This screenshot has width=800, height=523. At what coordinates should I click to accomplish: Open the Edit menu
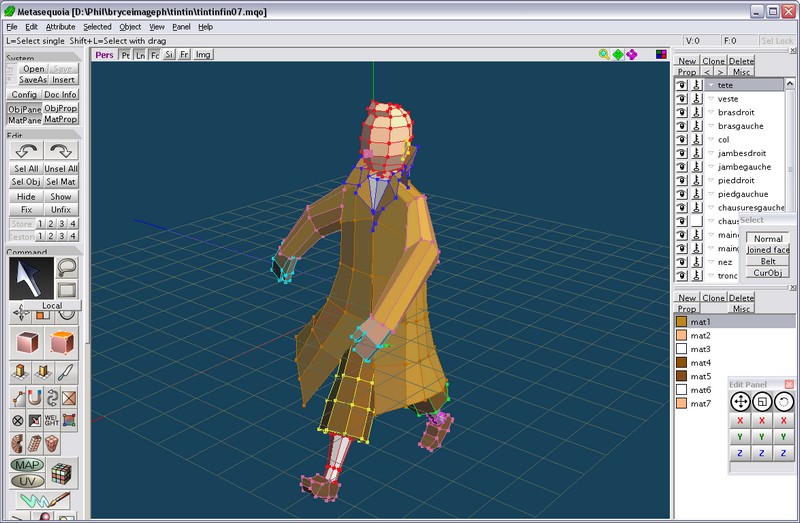(x=32, y=27)
